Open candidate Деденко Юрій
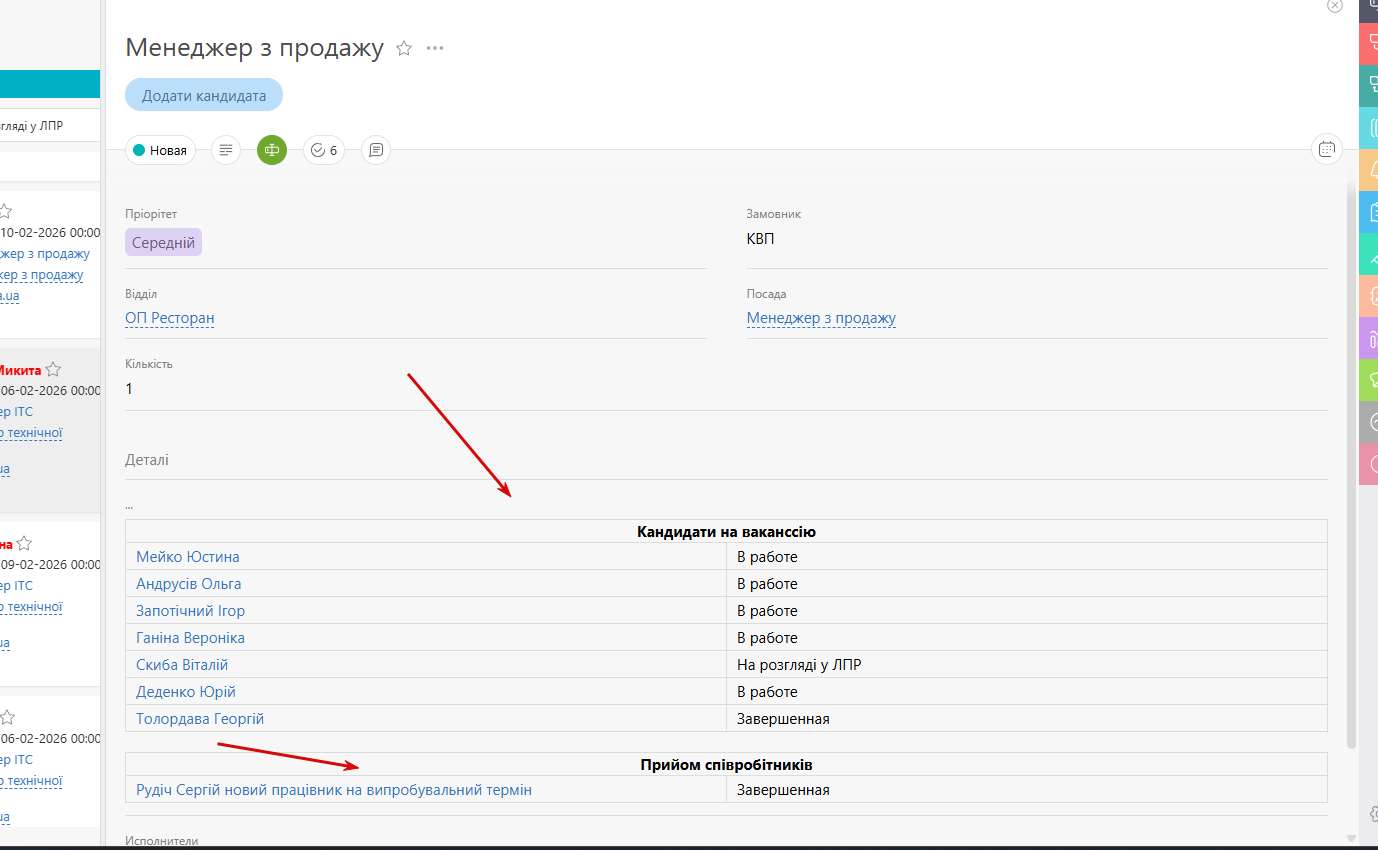 click(x=186, y=692)
